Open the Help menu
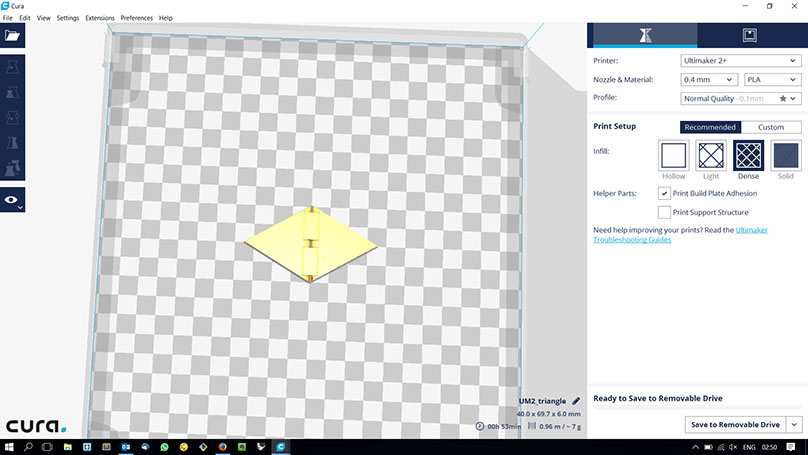 coord(165,18)
